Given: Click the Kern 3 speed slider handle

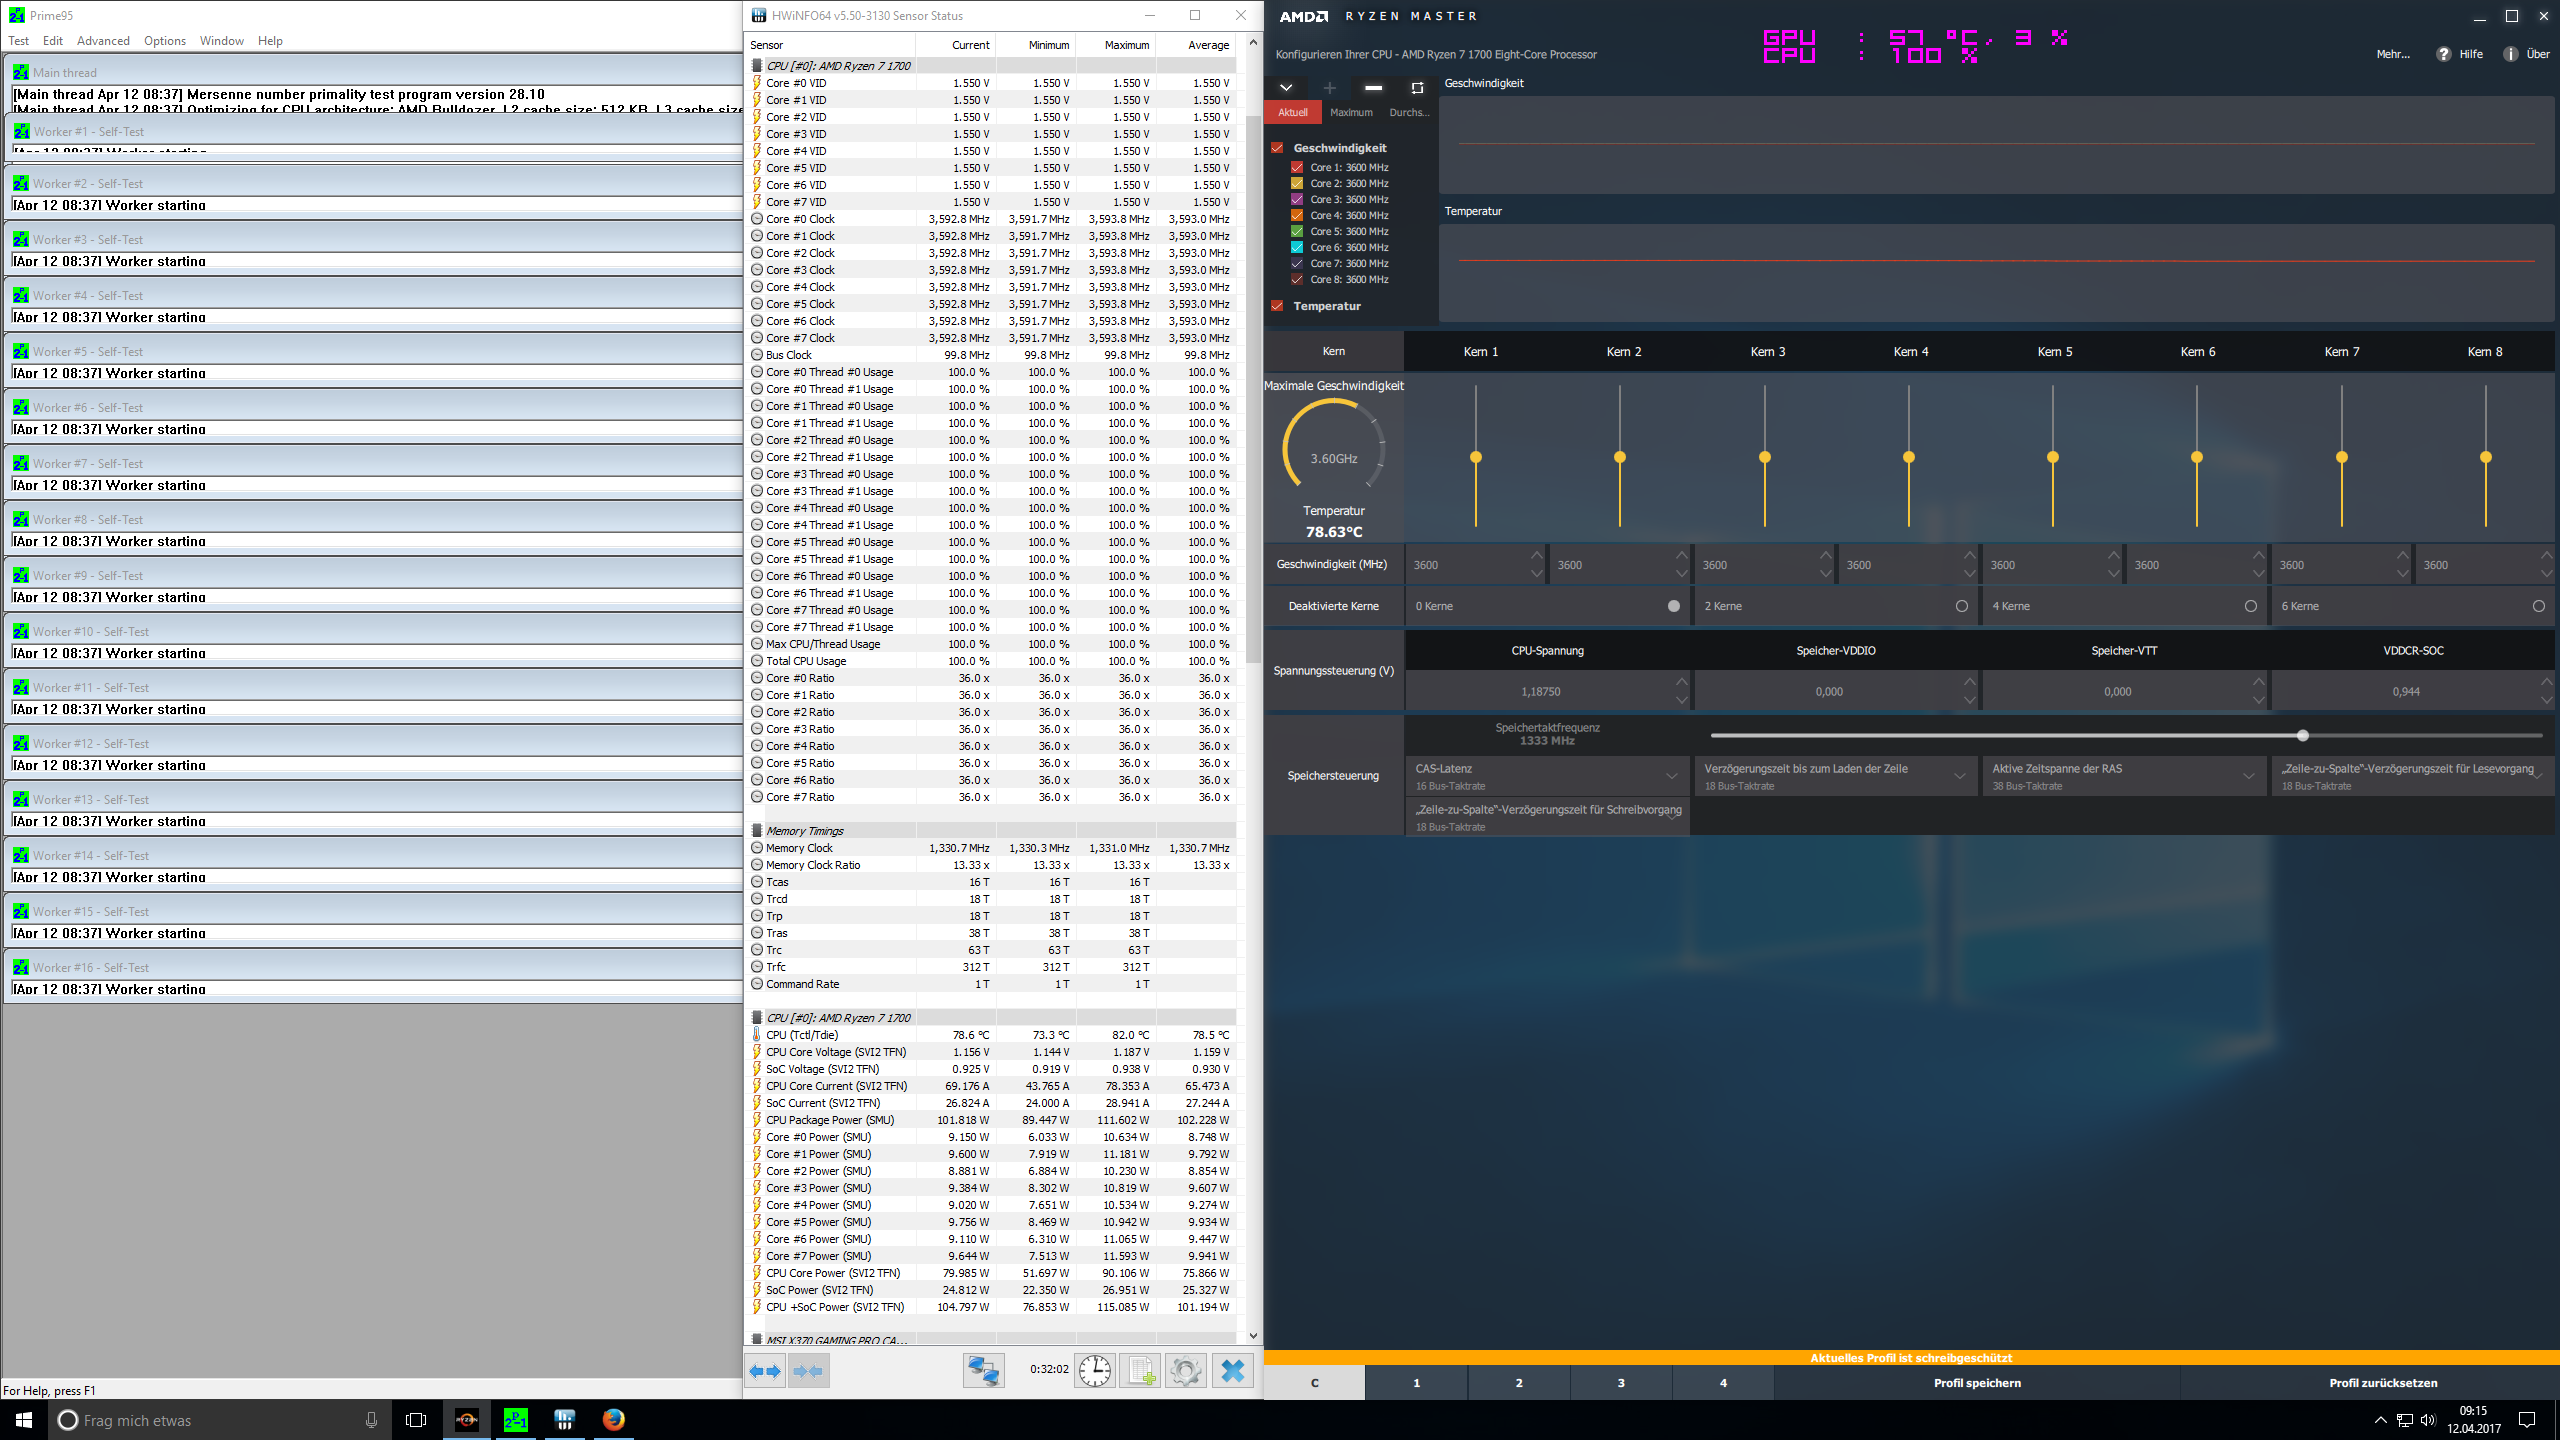Looking at the screenshot, I should (1765, 457).
